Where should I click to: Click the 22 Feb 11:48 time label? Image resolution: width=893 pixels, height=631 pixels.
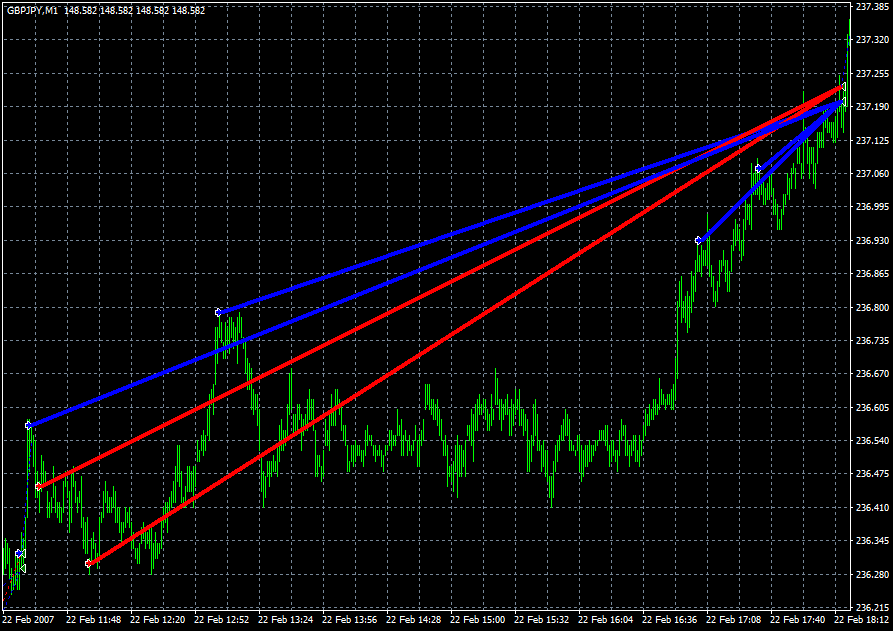[94, 620]
